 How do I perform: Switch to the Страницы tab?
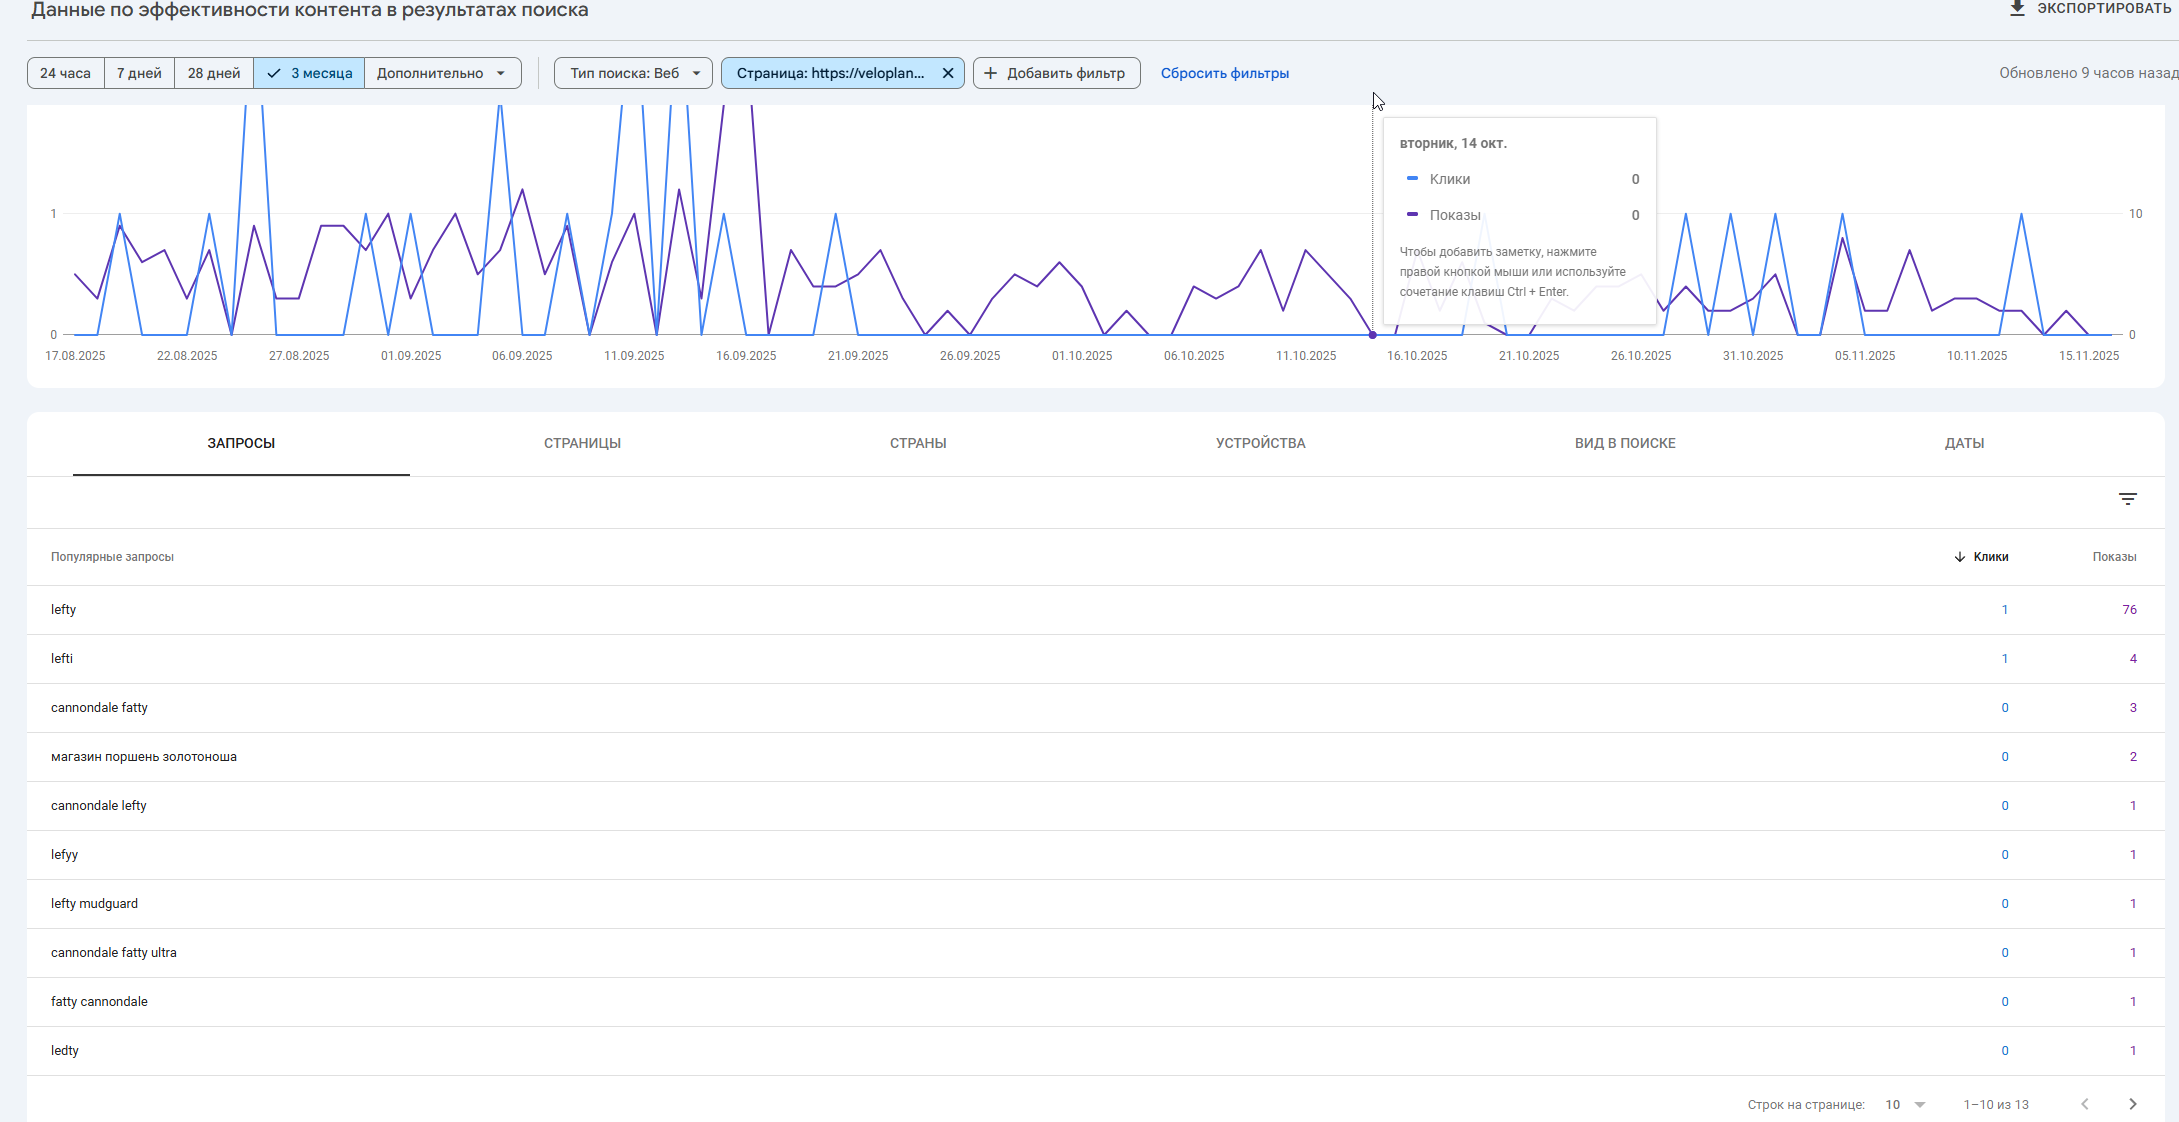click(x=582, y=443)
